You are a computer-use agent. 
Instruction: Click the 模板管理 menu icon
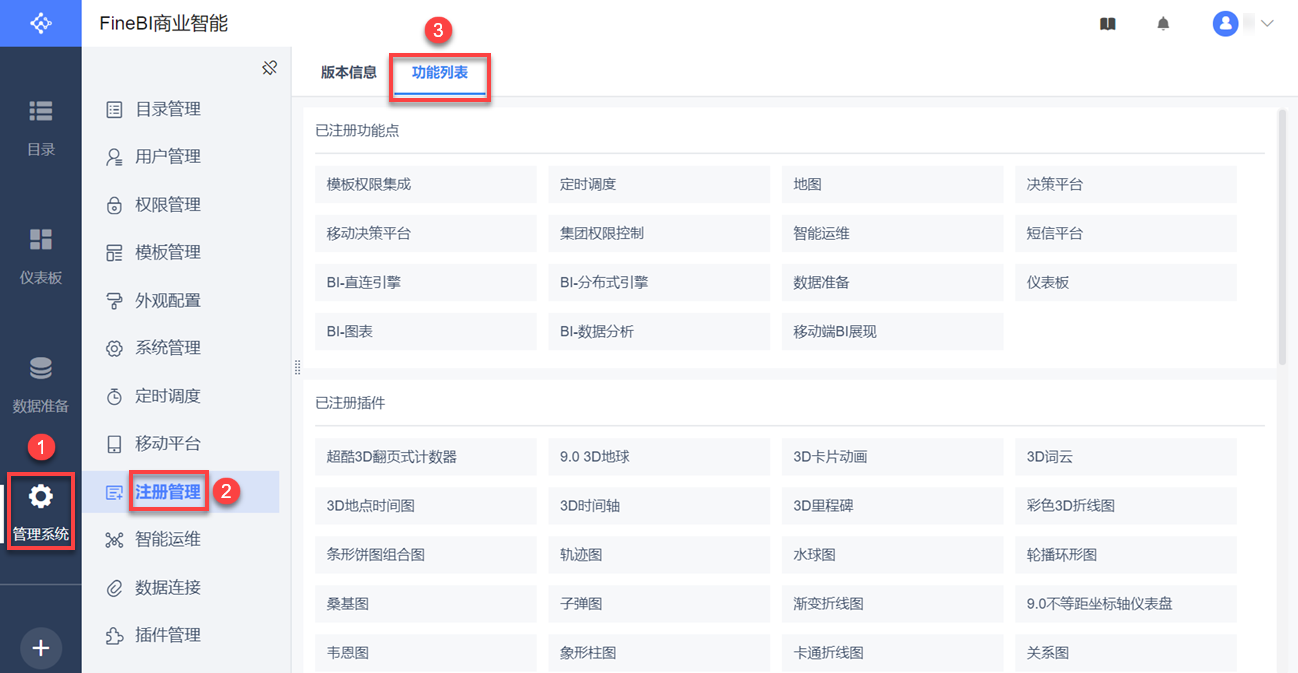tap(114, 253)
